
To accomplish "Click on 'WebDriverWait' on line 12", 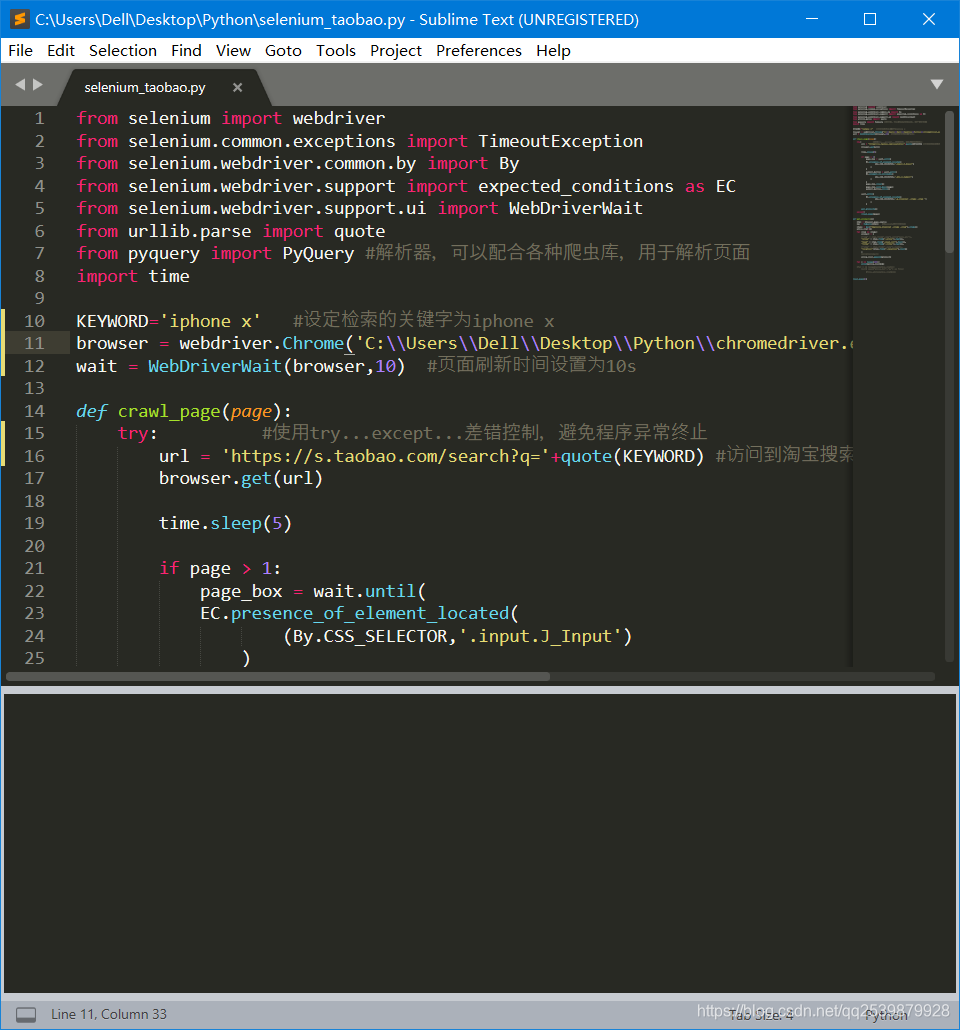I will [215, 366].
